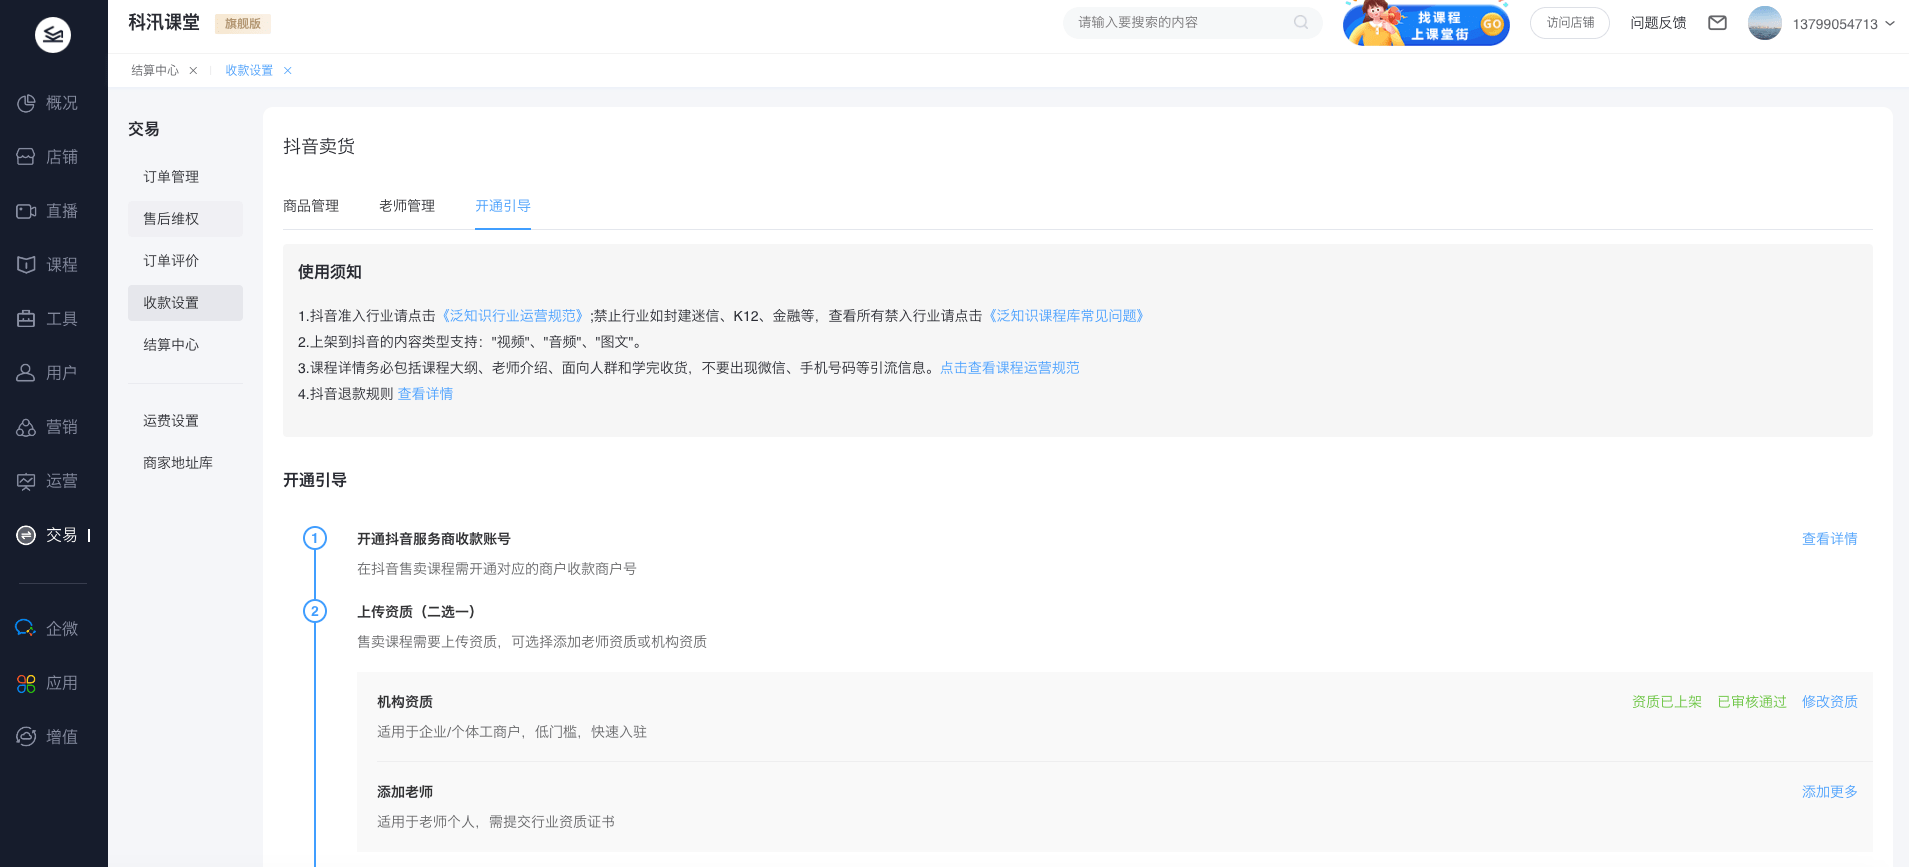1909x867 pixels.
Task: Open 售后维权 in the trade menu
Action: [x=185, y=219]
